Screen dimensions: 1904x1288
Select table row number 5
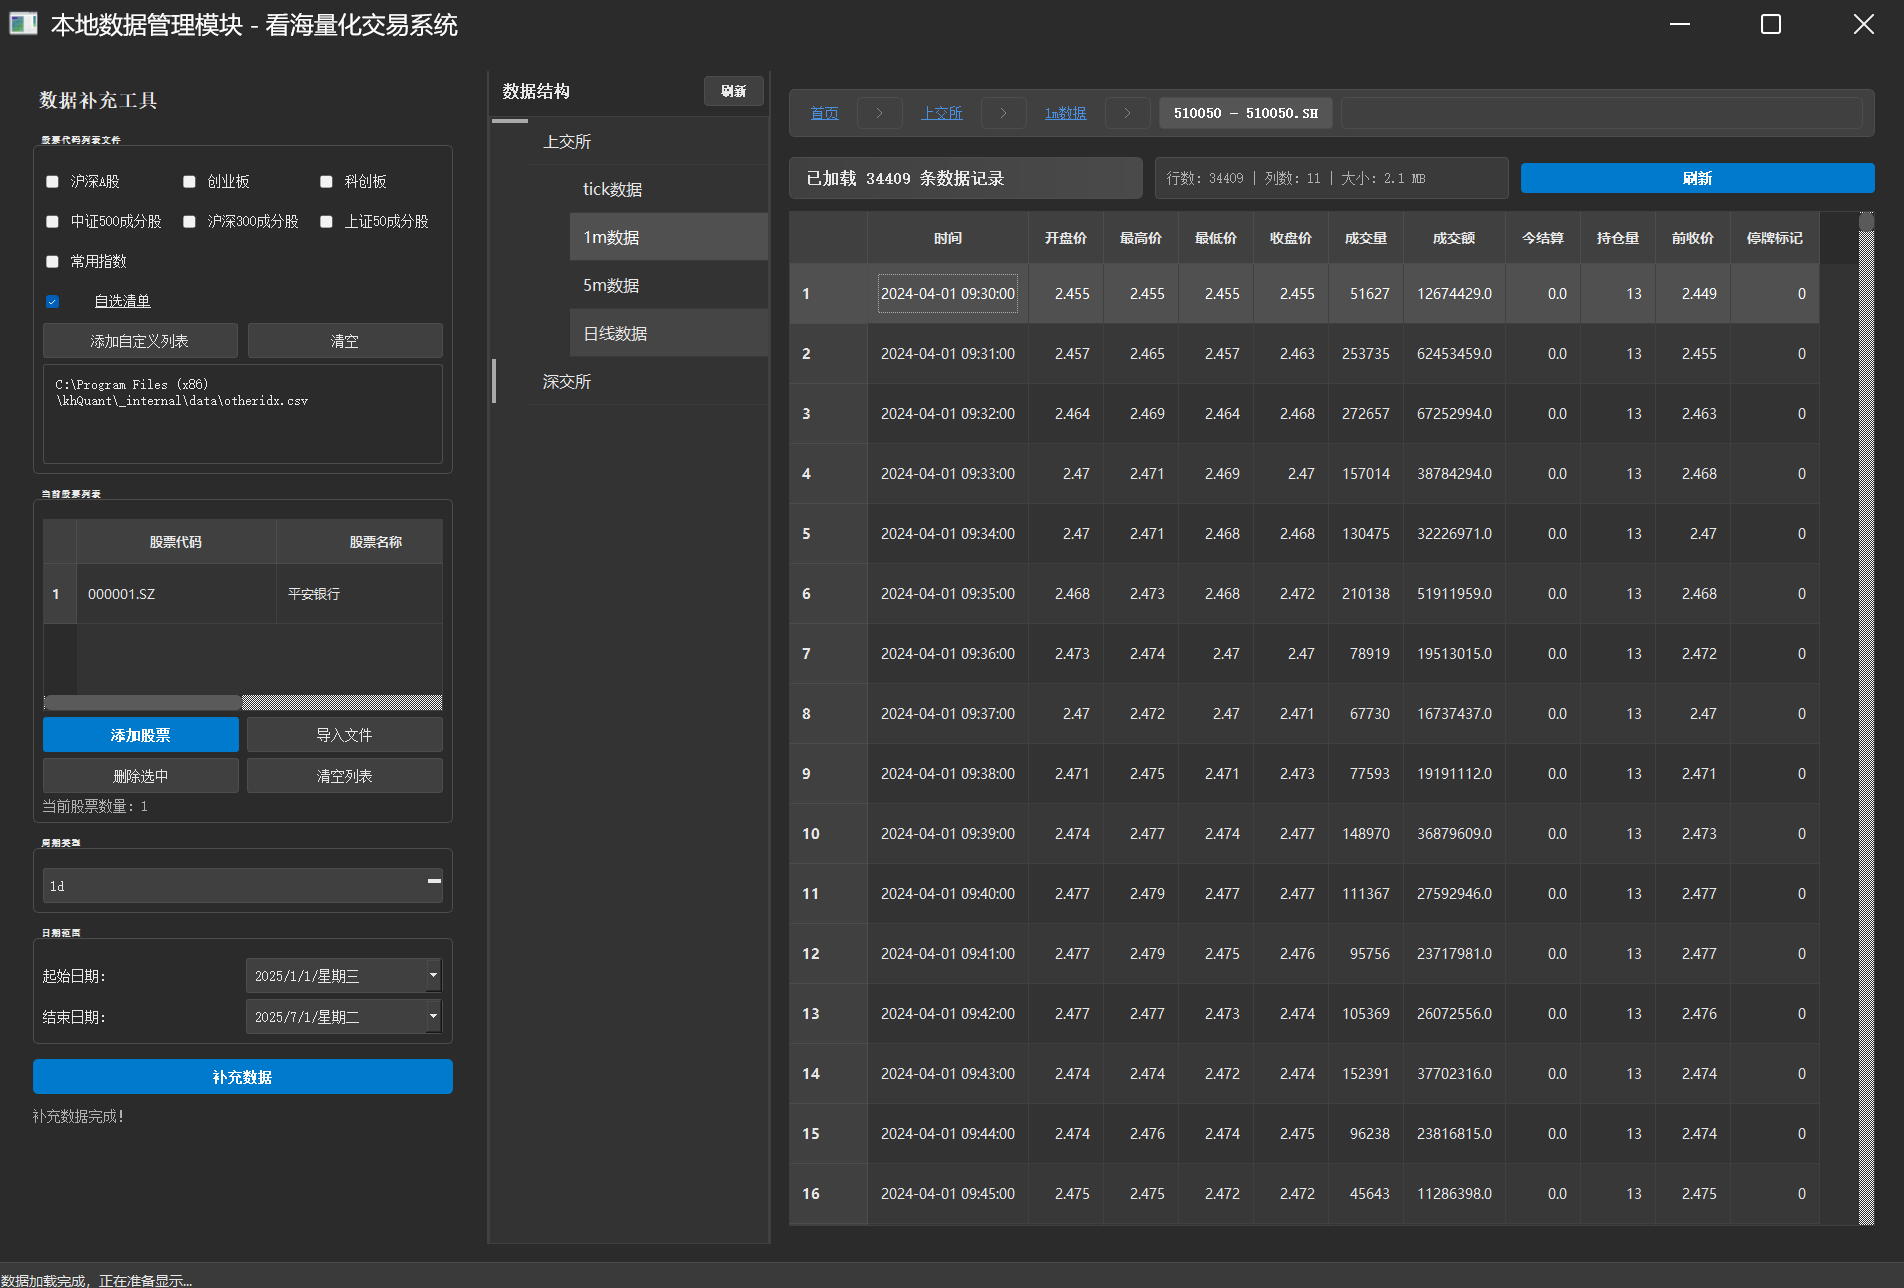[828, 534]
